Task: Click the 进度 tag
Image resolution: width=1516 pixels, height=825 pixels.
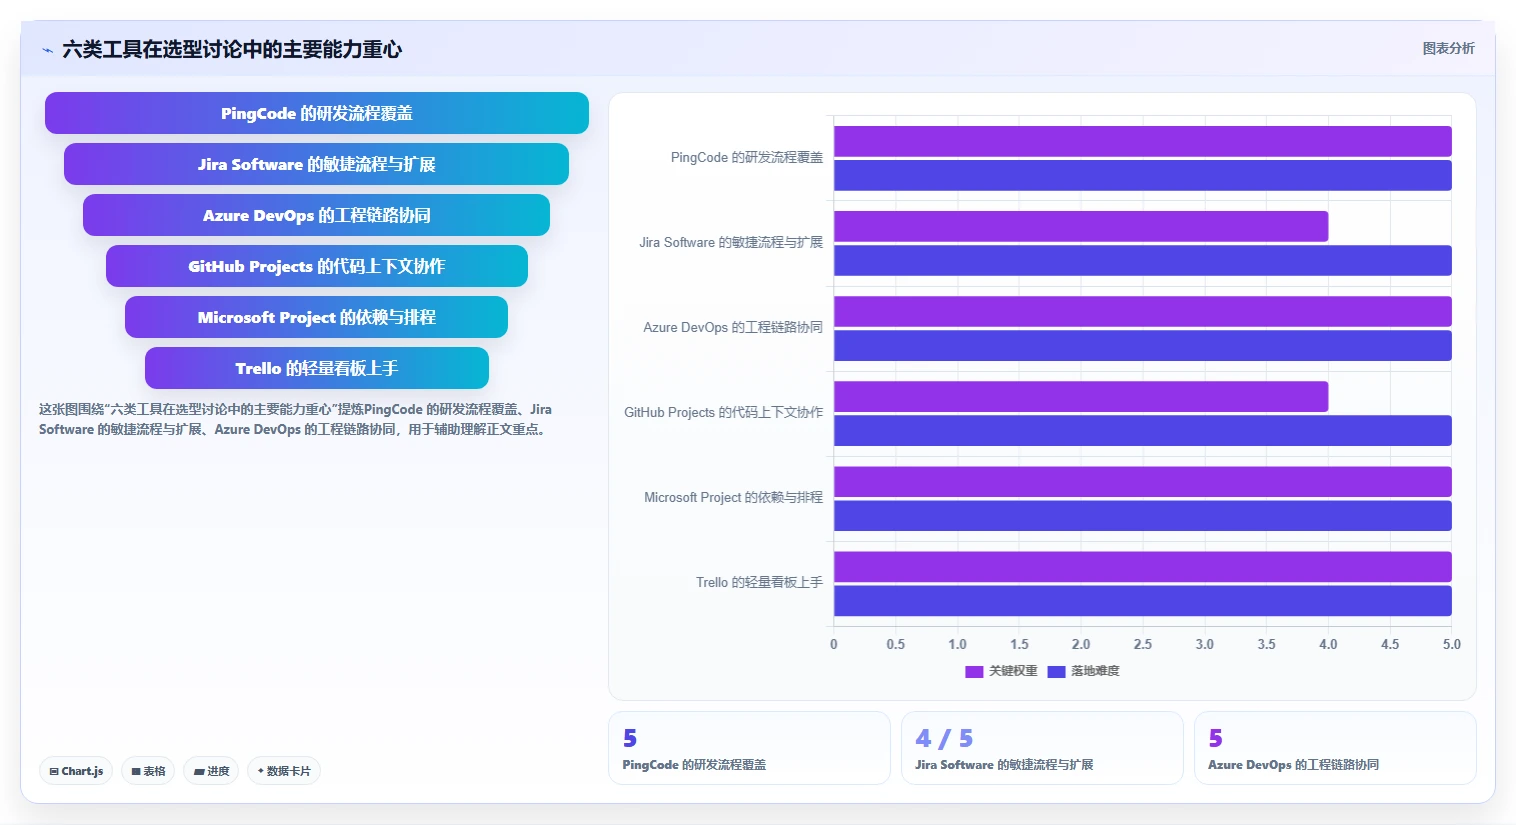Action: tap(211, 771)
